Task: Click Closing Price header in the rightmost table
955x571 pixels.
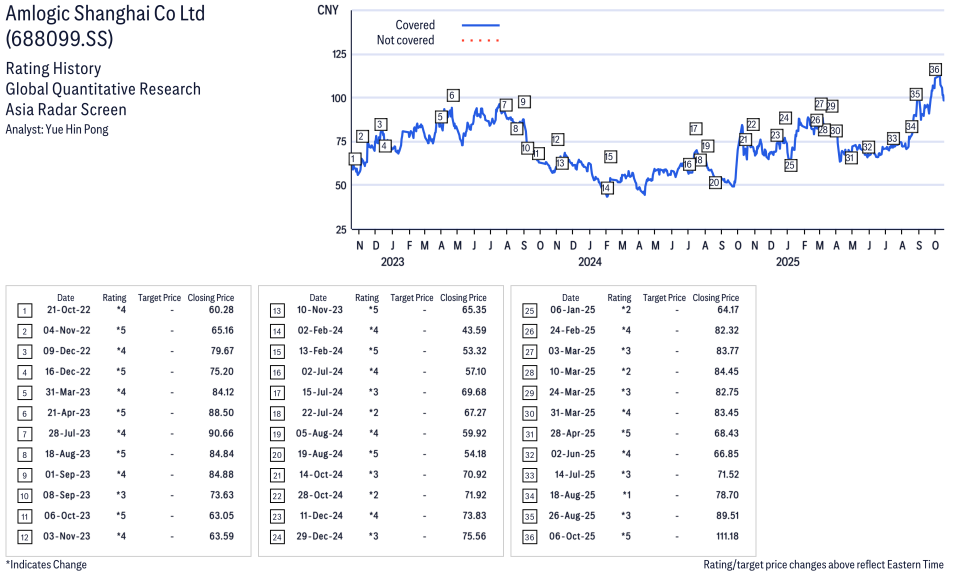Action: pos(715,298)
